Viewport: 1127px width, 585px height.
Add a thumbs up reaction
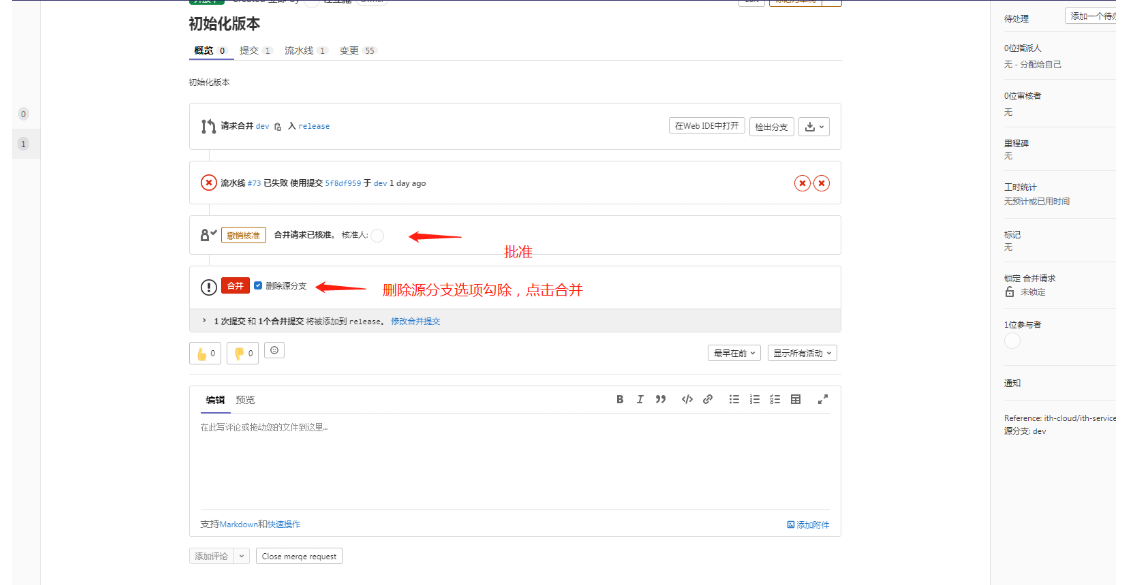(205, 353)
